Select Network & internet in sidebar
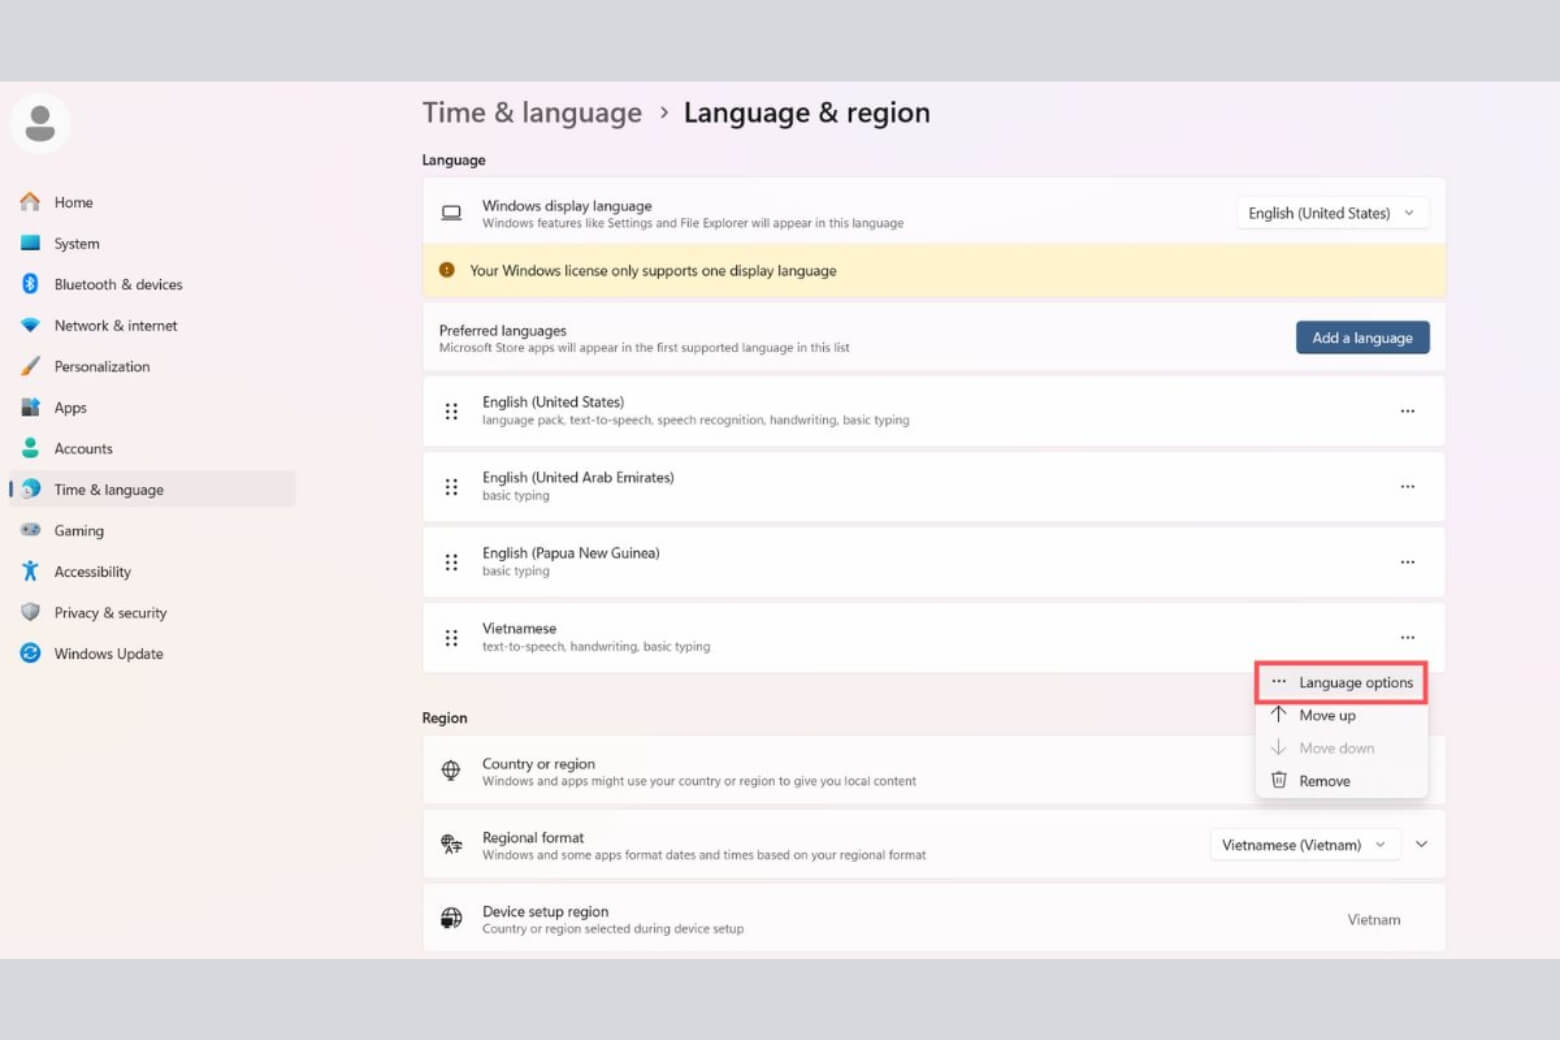 pyautogui.click(x=115, y=325)
